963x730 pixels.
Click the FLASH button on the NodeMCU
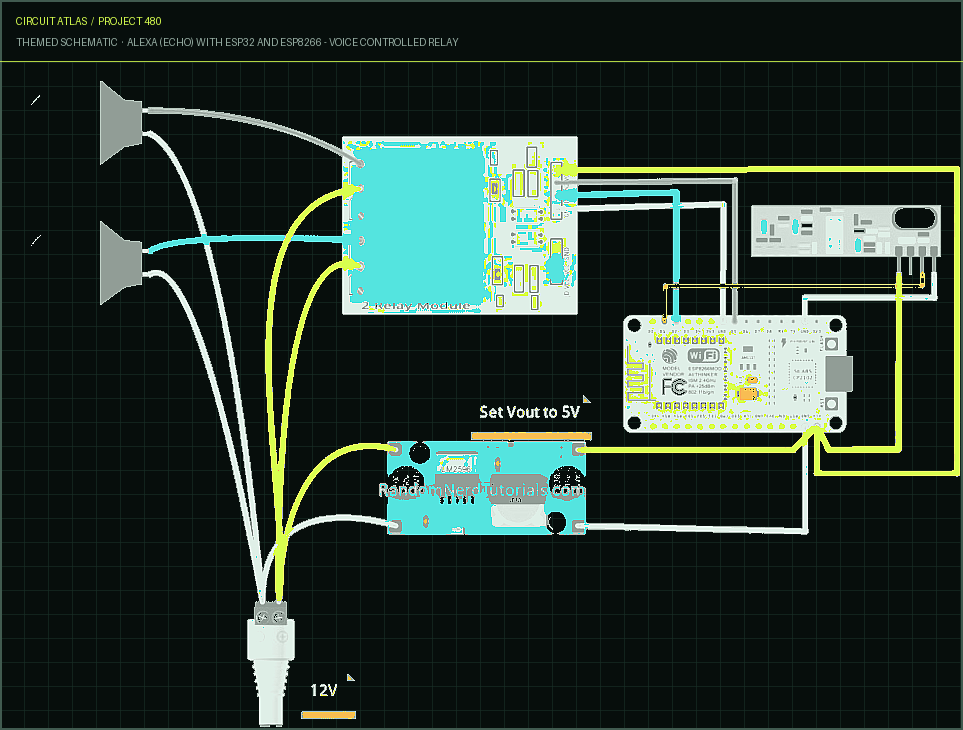[831, 344]
